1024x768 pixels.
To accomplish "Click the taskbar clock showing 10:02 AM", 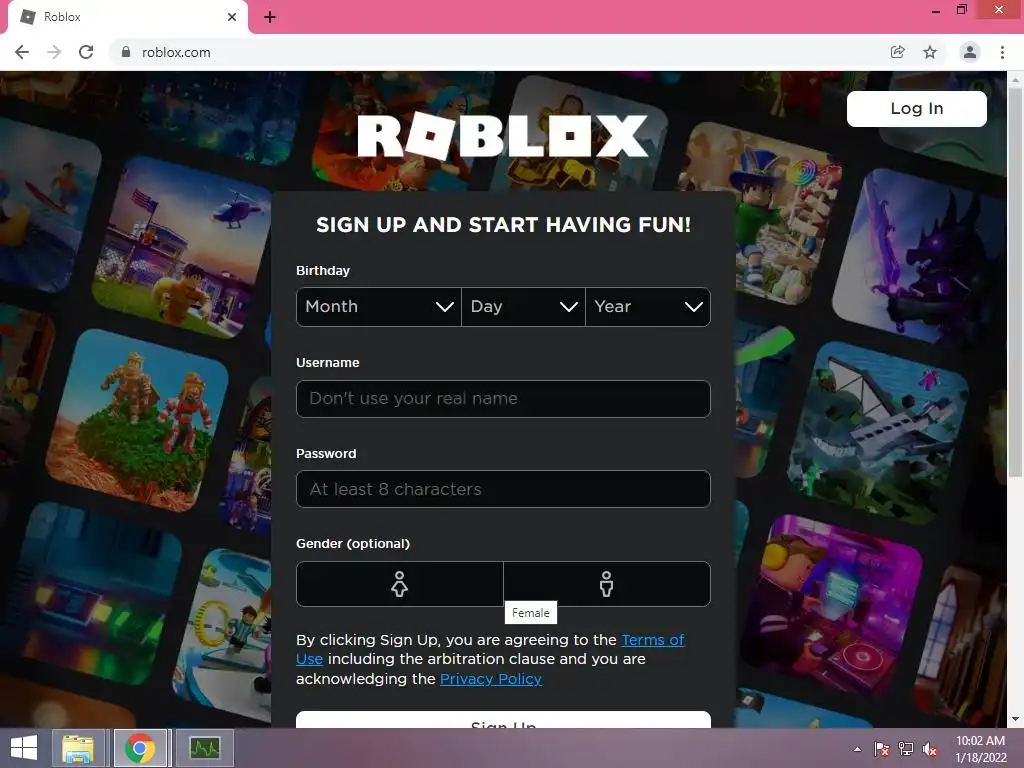I will click(980, 749).
